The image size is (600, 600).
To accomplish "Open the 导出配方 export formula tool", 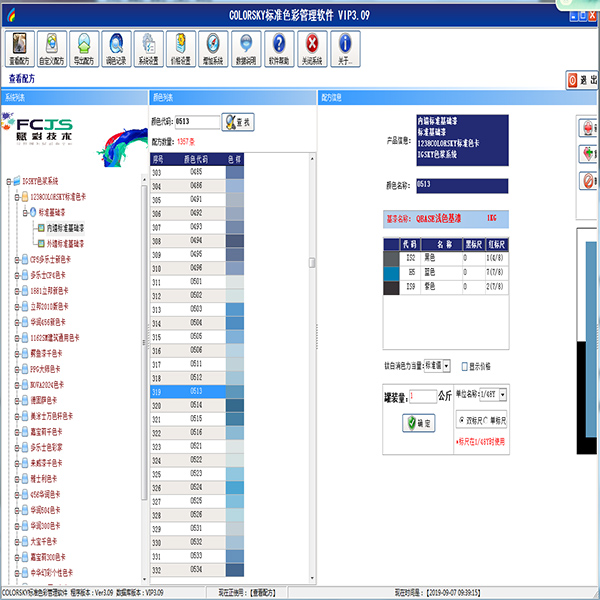I will (x=86, y=48).
